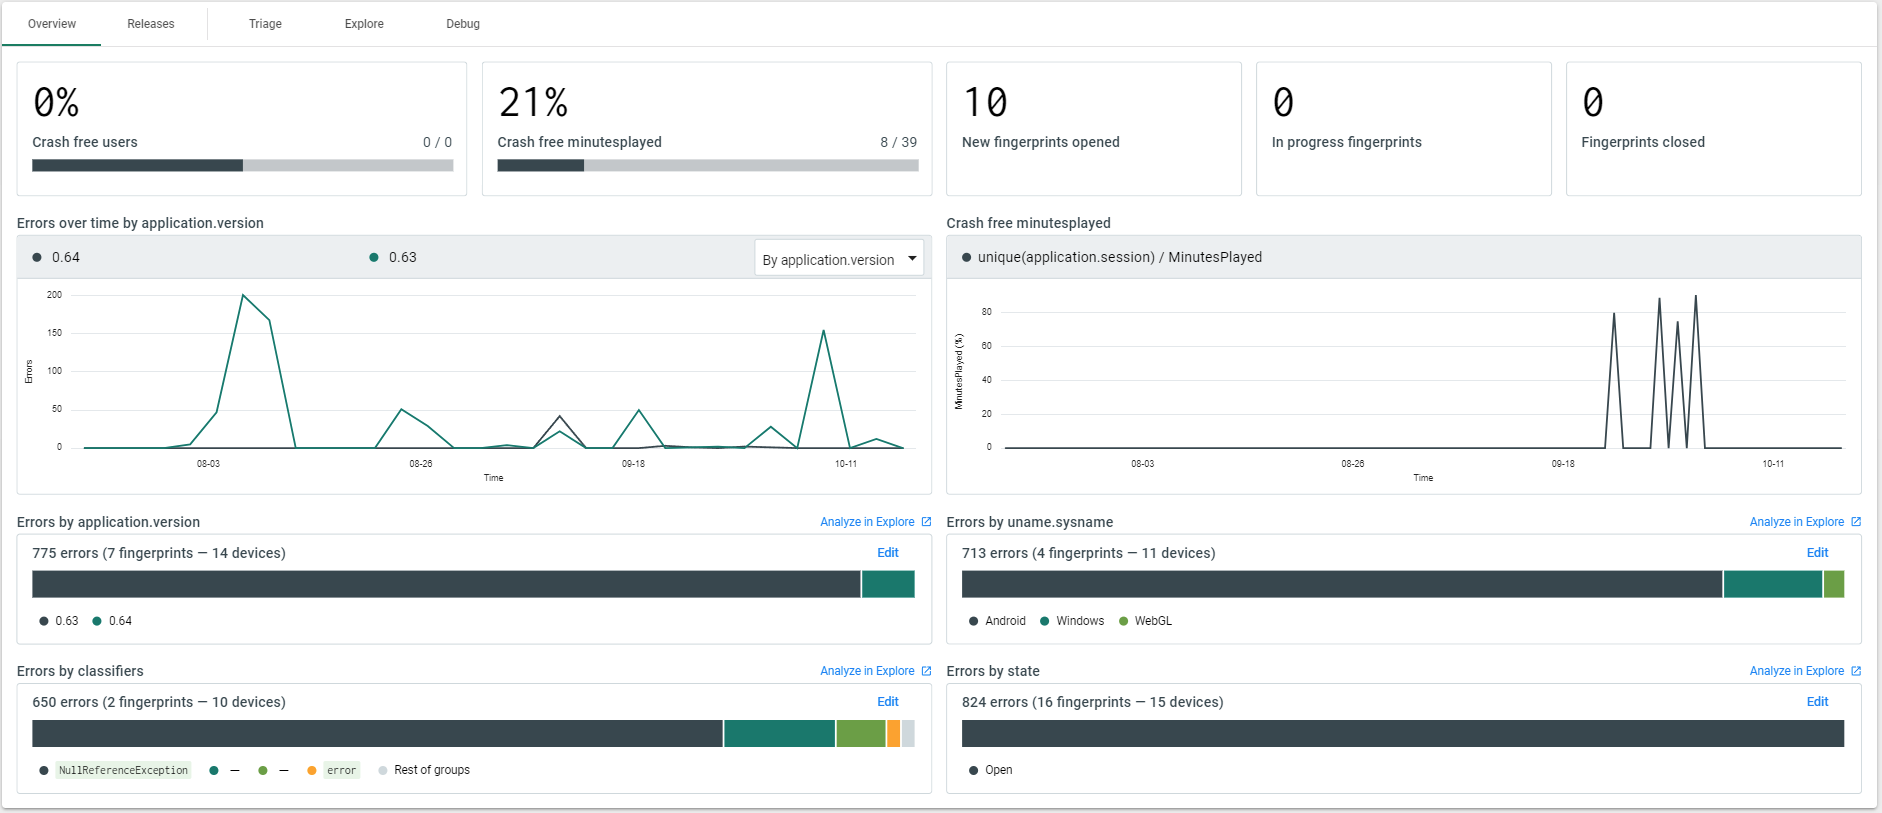Open the Triage tab
Screen dimensions: 1882x813
(x=265, y=24)
